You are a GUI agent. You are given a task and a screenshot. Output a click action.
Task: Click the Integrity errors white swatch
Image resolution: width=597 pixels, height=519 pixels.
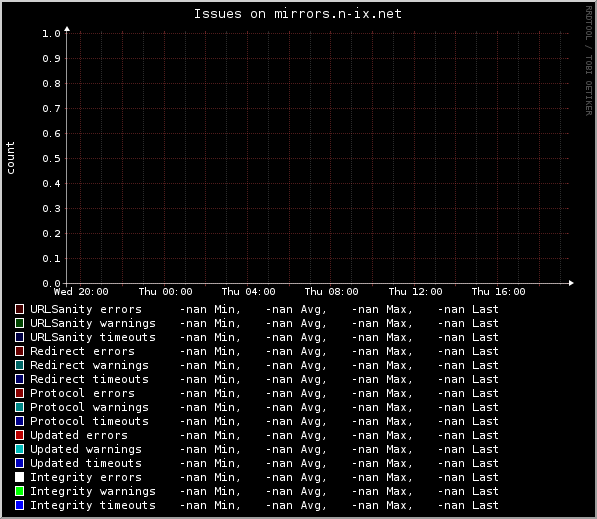(19, 477)
